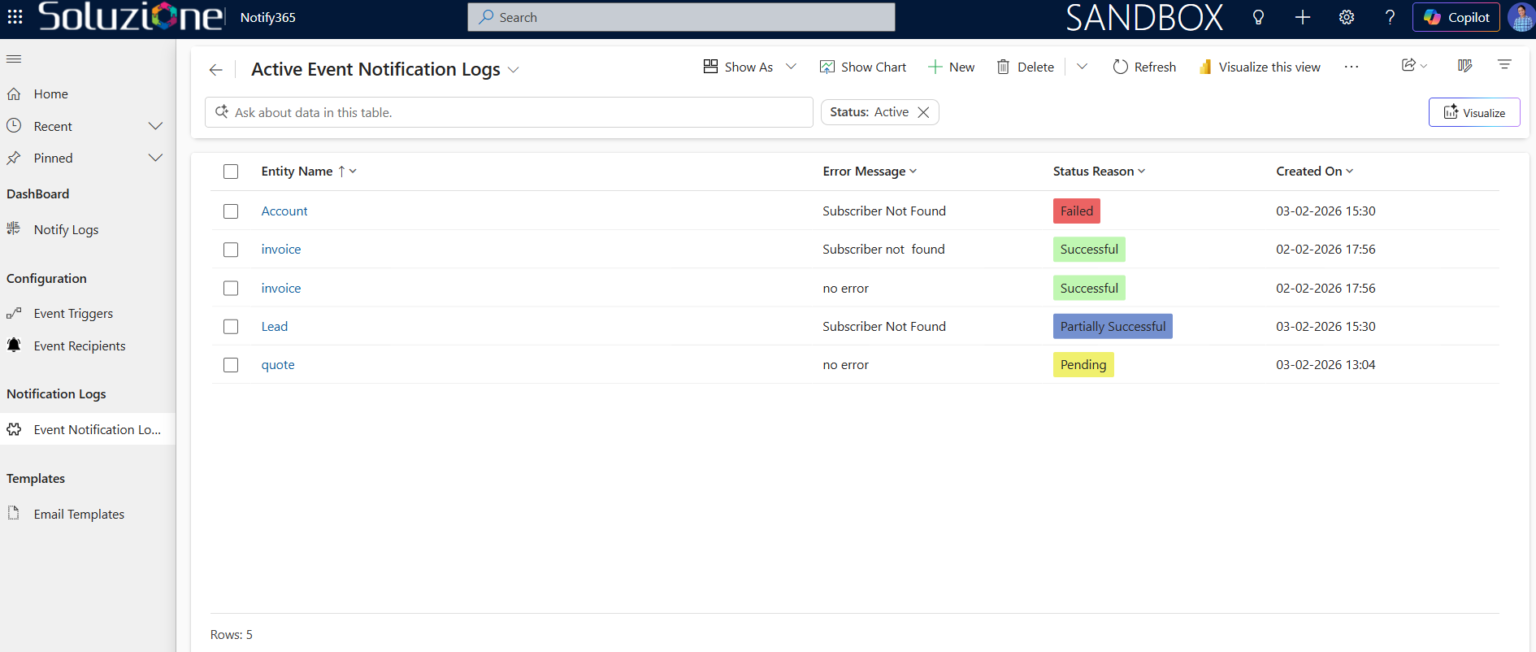Click the Rows: 5 footer text
This screenshot has width=1536, height=652.
pos(232,635)
